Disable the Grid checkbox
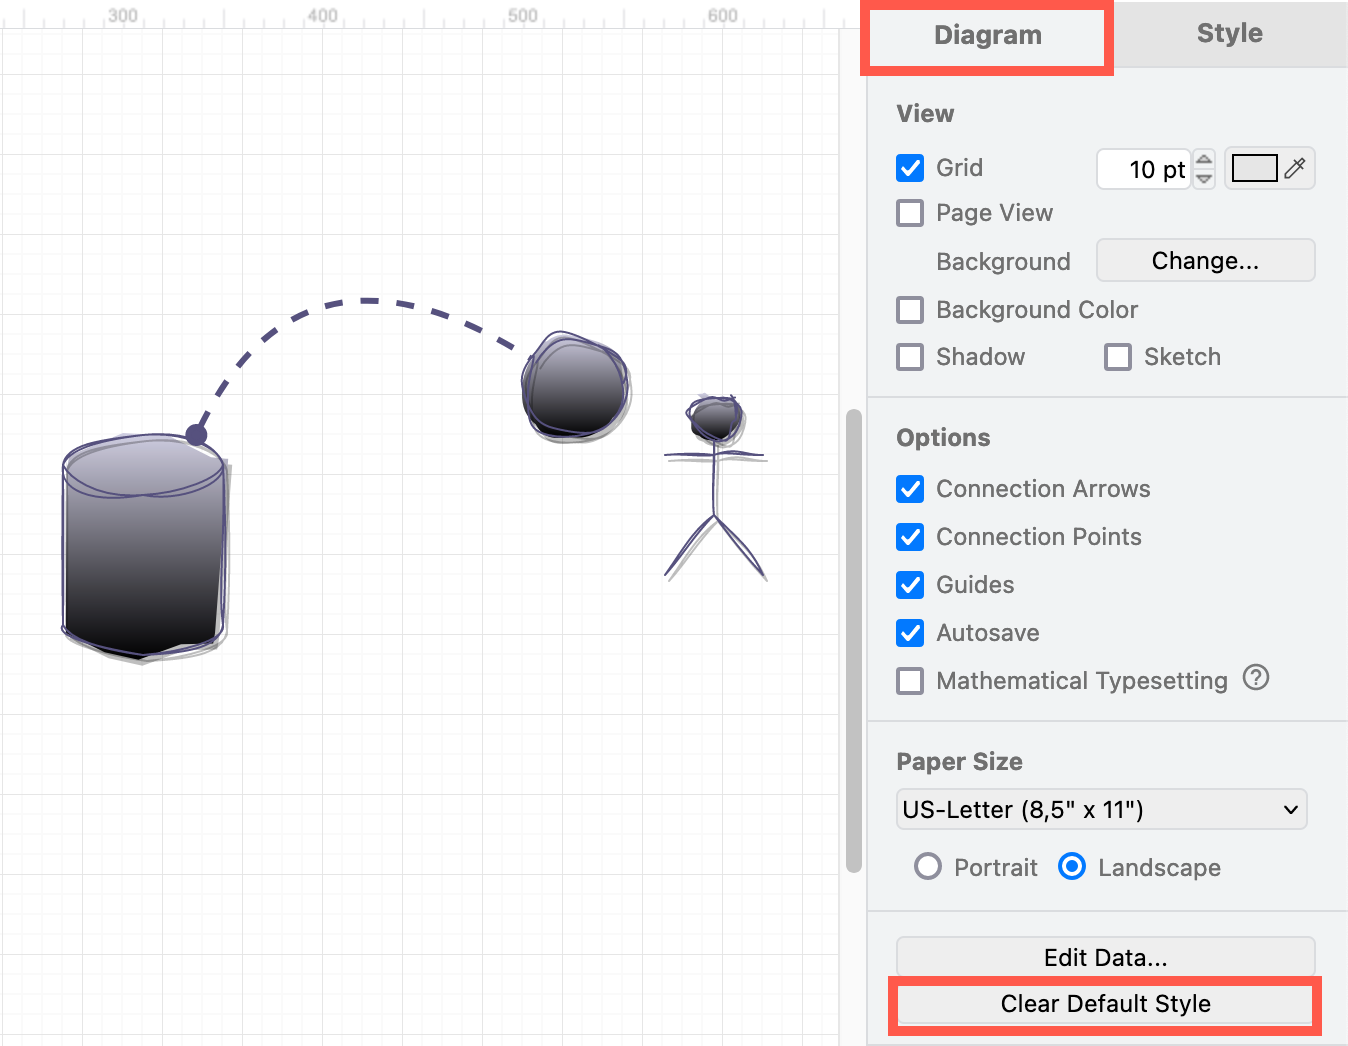 click(909, 168)
